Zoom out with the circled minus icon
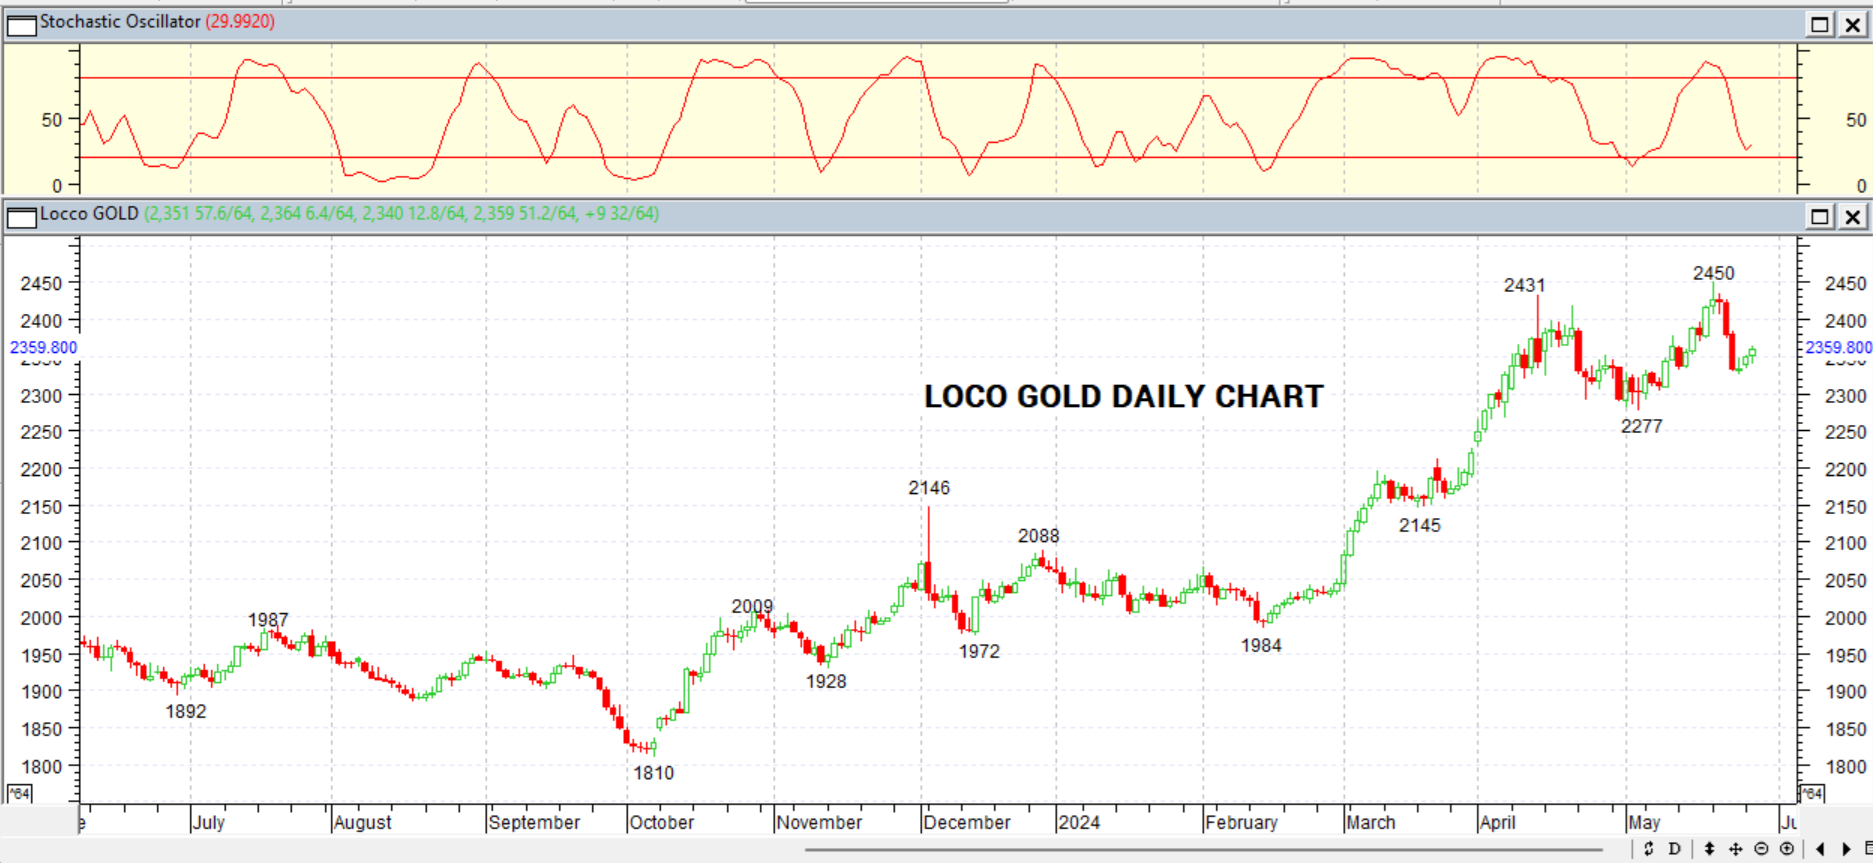Viewport: 1873px width, 863px height. (x=1761, y=849)
